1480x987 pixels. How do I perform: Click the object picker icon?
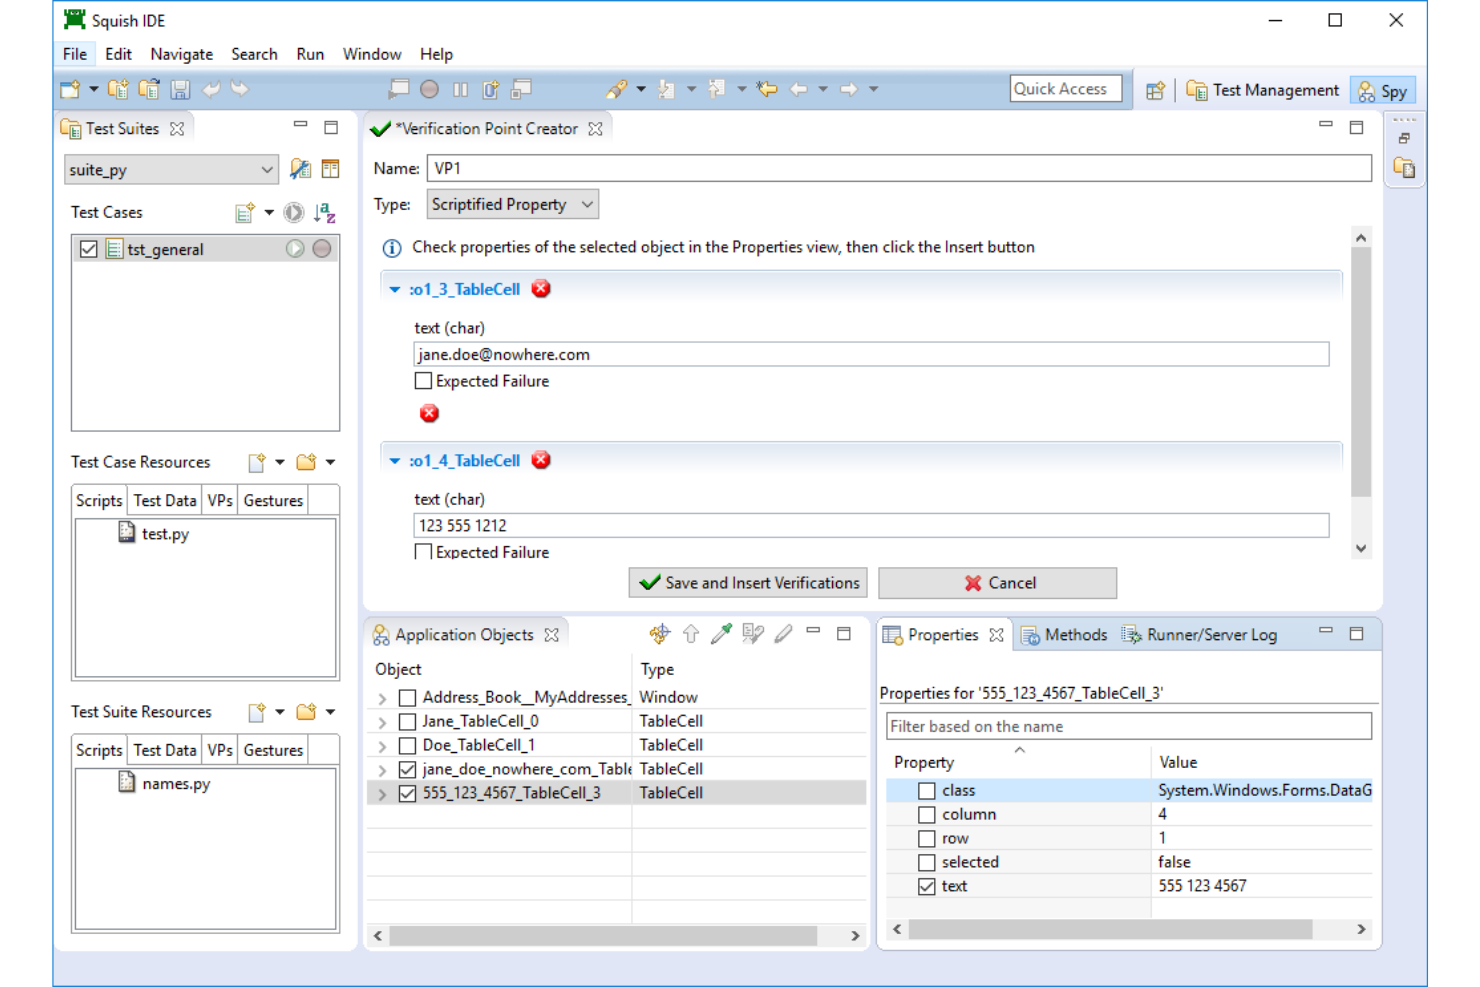[x=721, y=634]
